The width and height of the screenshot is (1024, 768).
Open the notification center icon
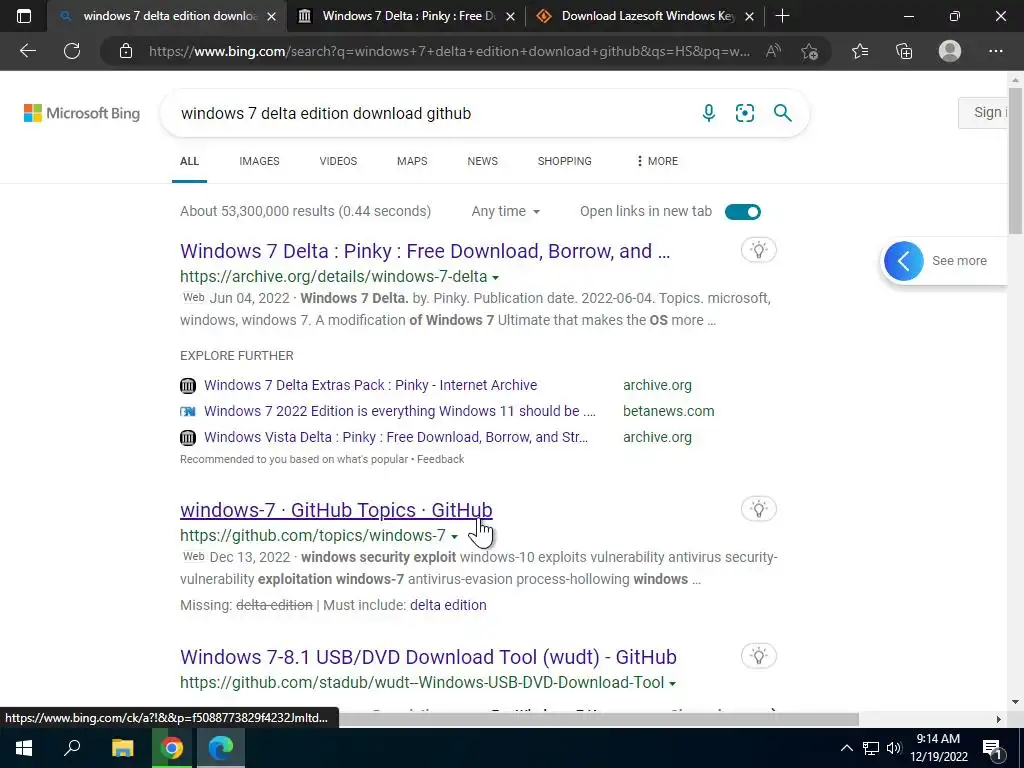click(992, 748)
